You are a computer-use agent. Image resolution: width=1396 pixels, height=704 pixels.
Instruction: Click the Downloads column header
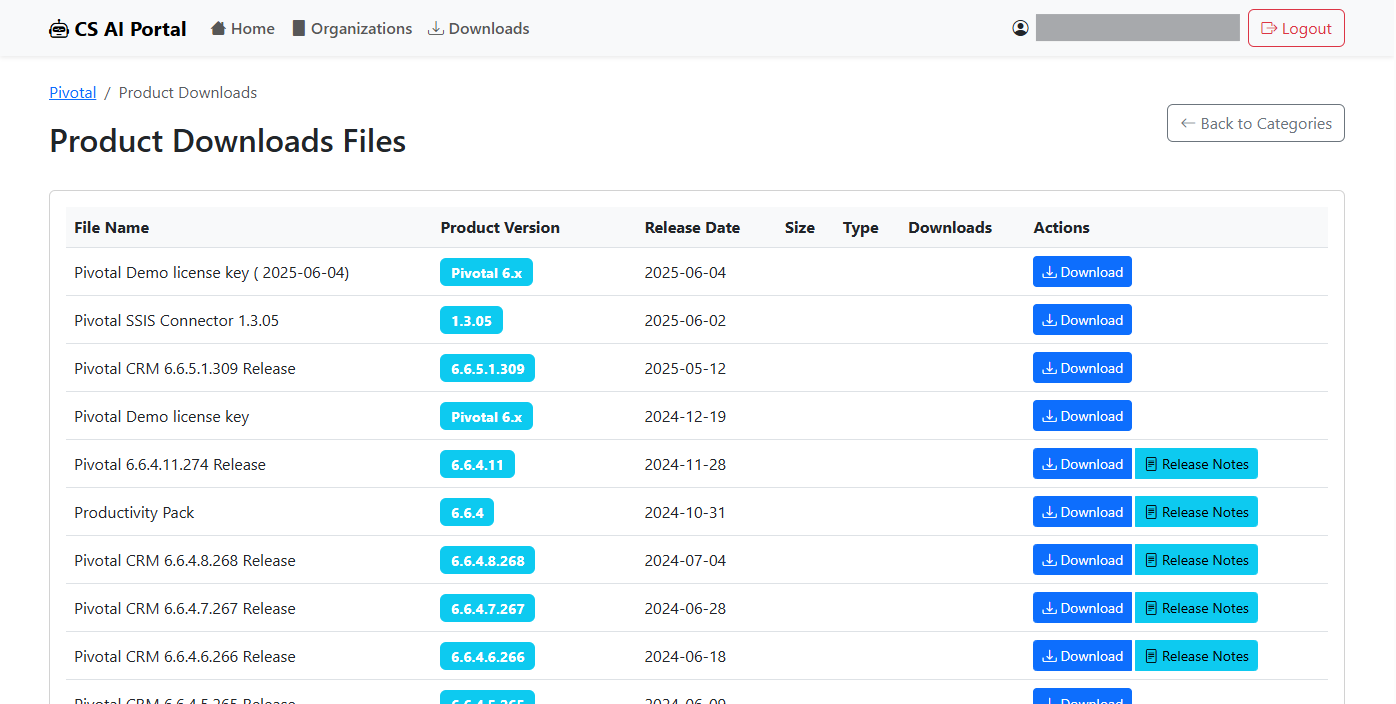click(x=950, y=228)
